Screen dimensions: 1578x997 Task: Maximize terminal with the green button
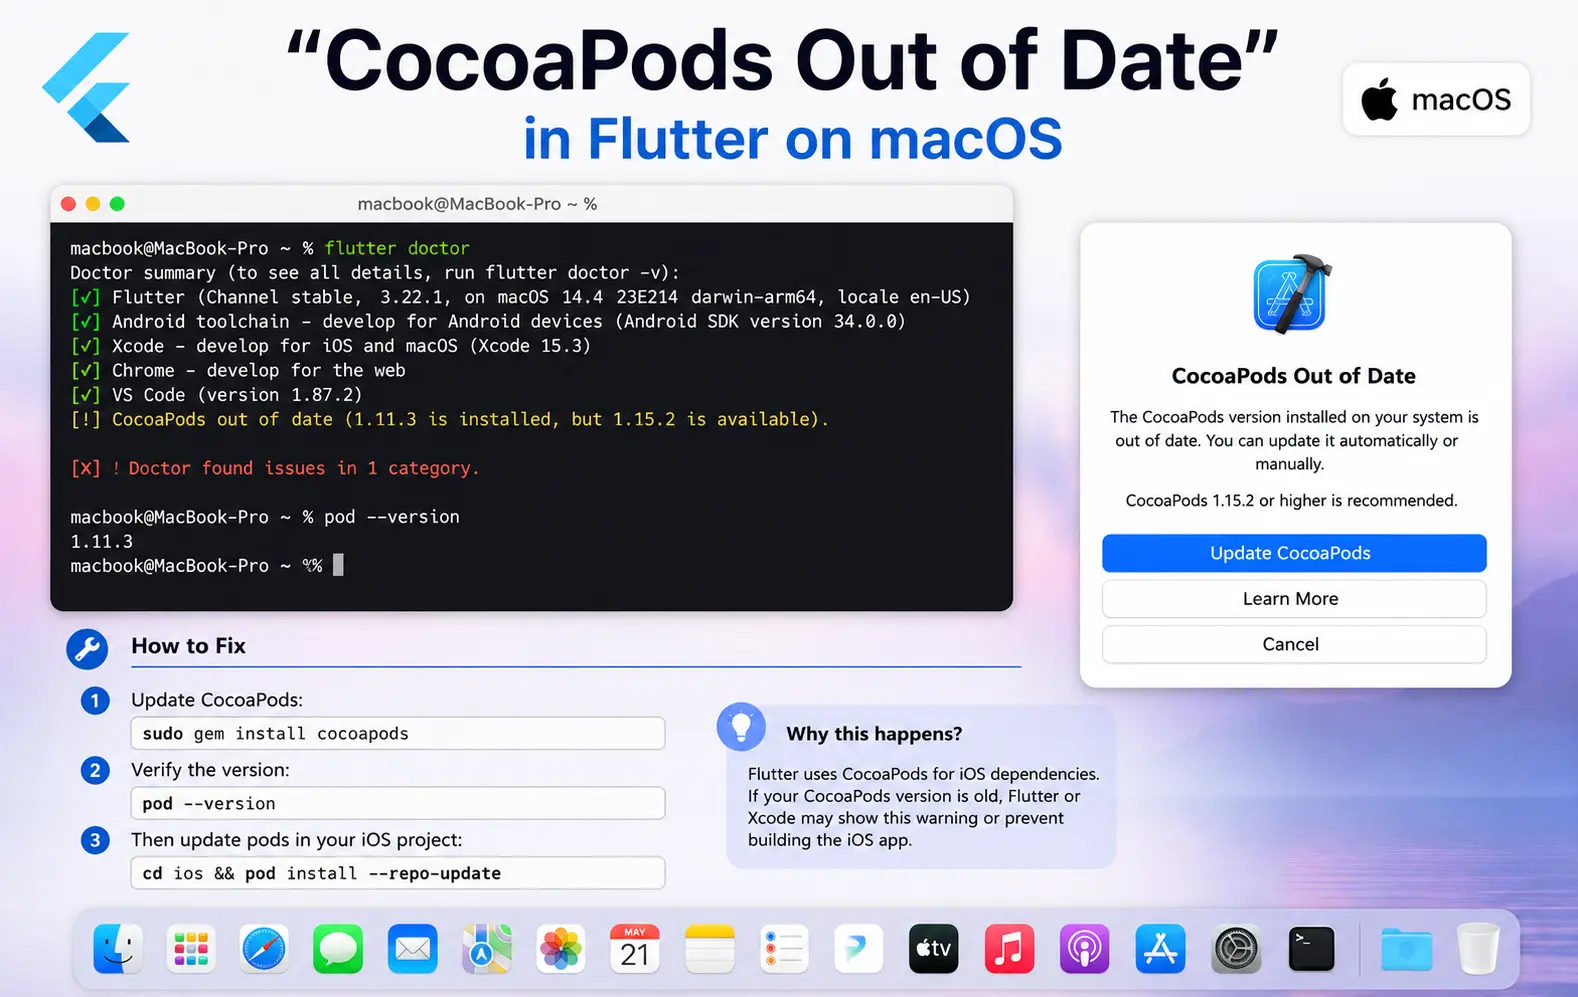pyautogui.click(x=117, y=204)
